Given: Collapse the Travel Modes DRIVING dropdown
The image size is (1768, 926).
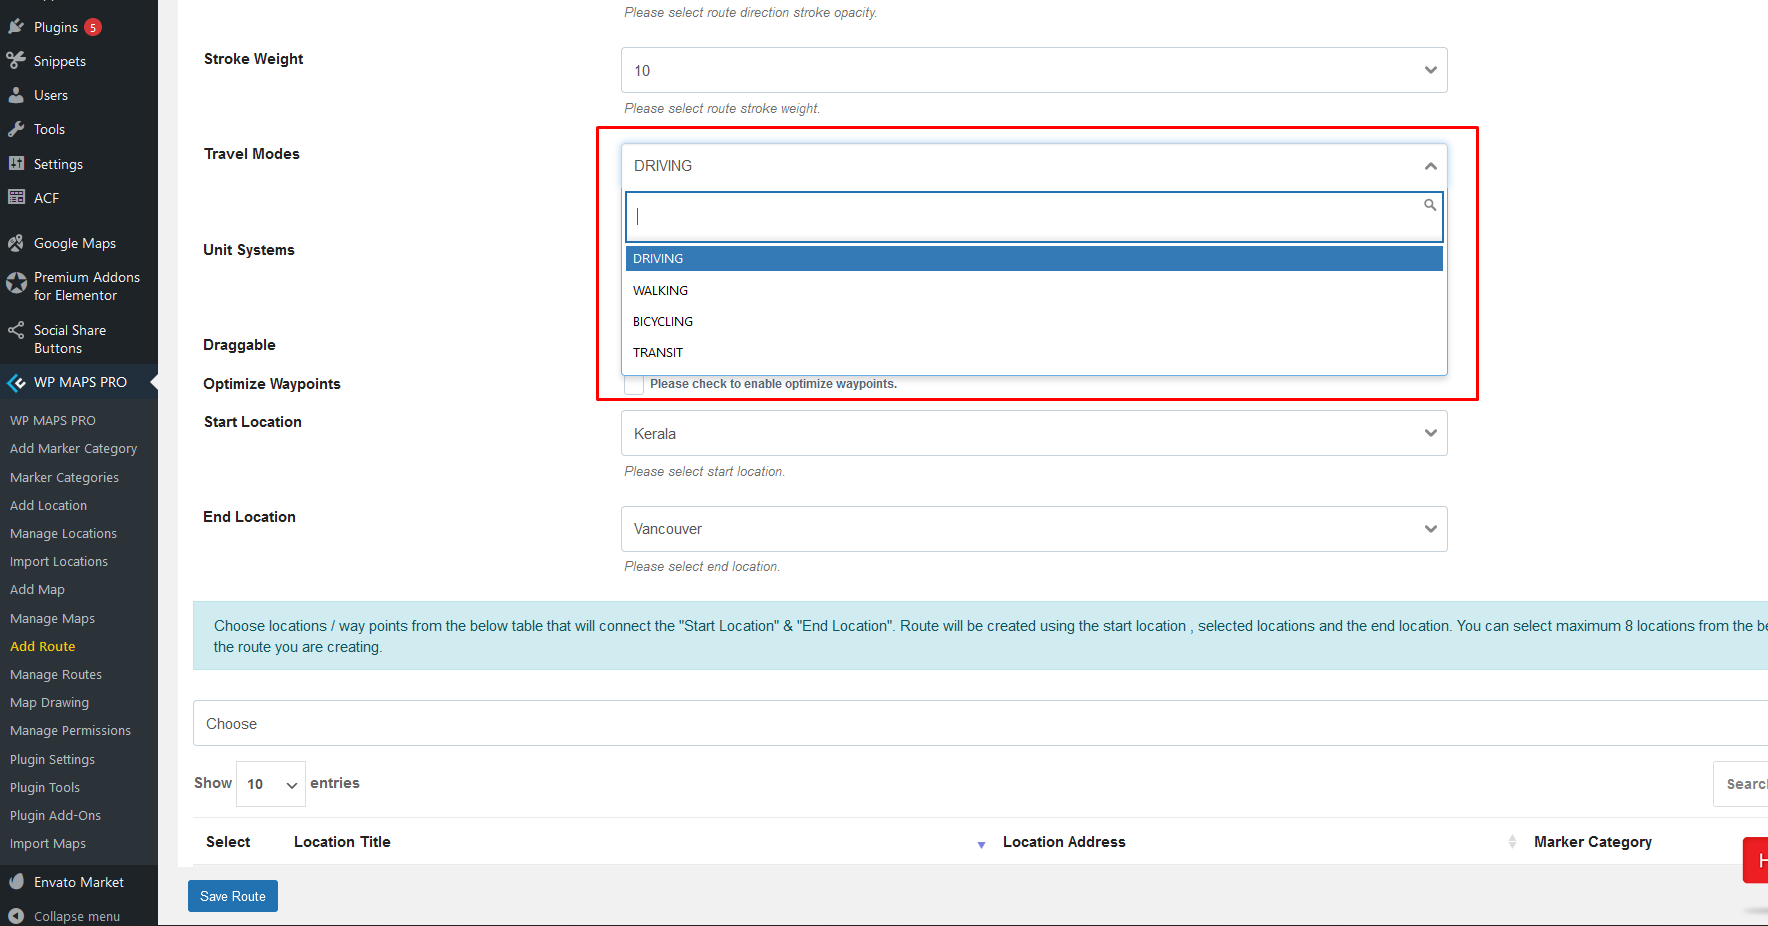Looking at the screenshot, I should [1034, 166].
